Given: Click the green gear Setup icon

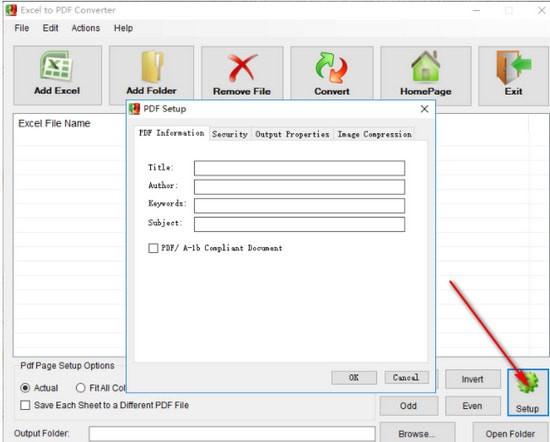Looking at the screenshot, I should (x=527, y=382).
